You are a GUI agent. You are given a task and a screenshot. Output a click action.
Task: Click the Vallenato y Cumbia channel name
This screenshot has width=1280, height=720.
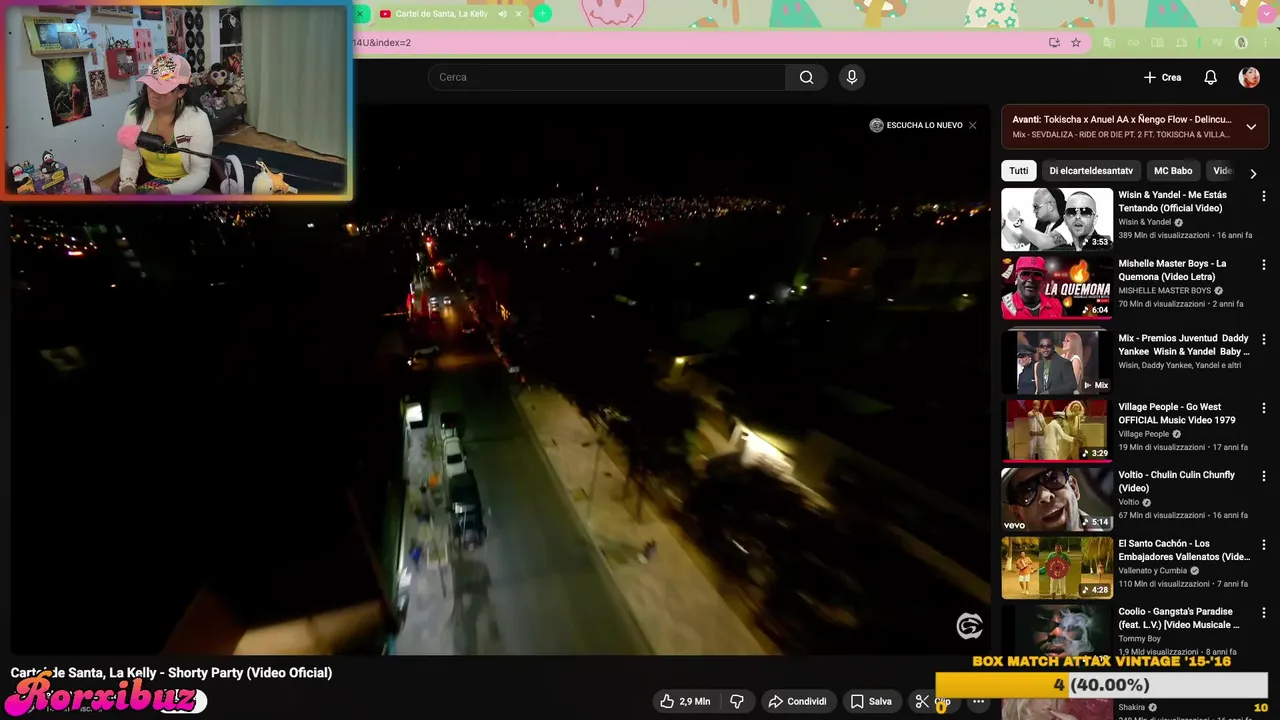click(x=1153, y=571)
